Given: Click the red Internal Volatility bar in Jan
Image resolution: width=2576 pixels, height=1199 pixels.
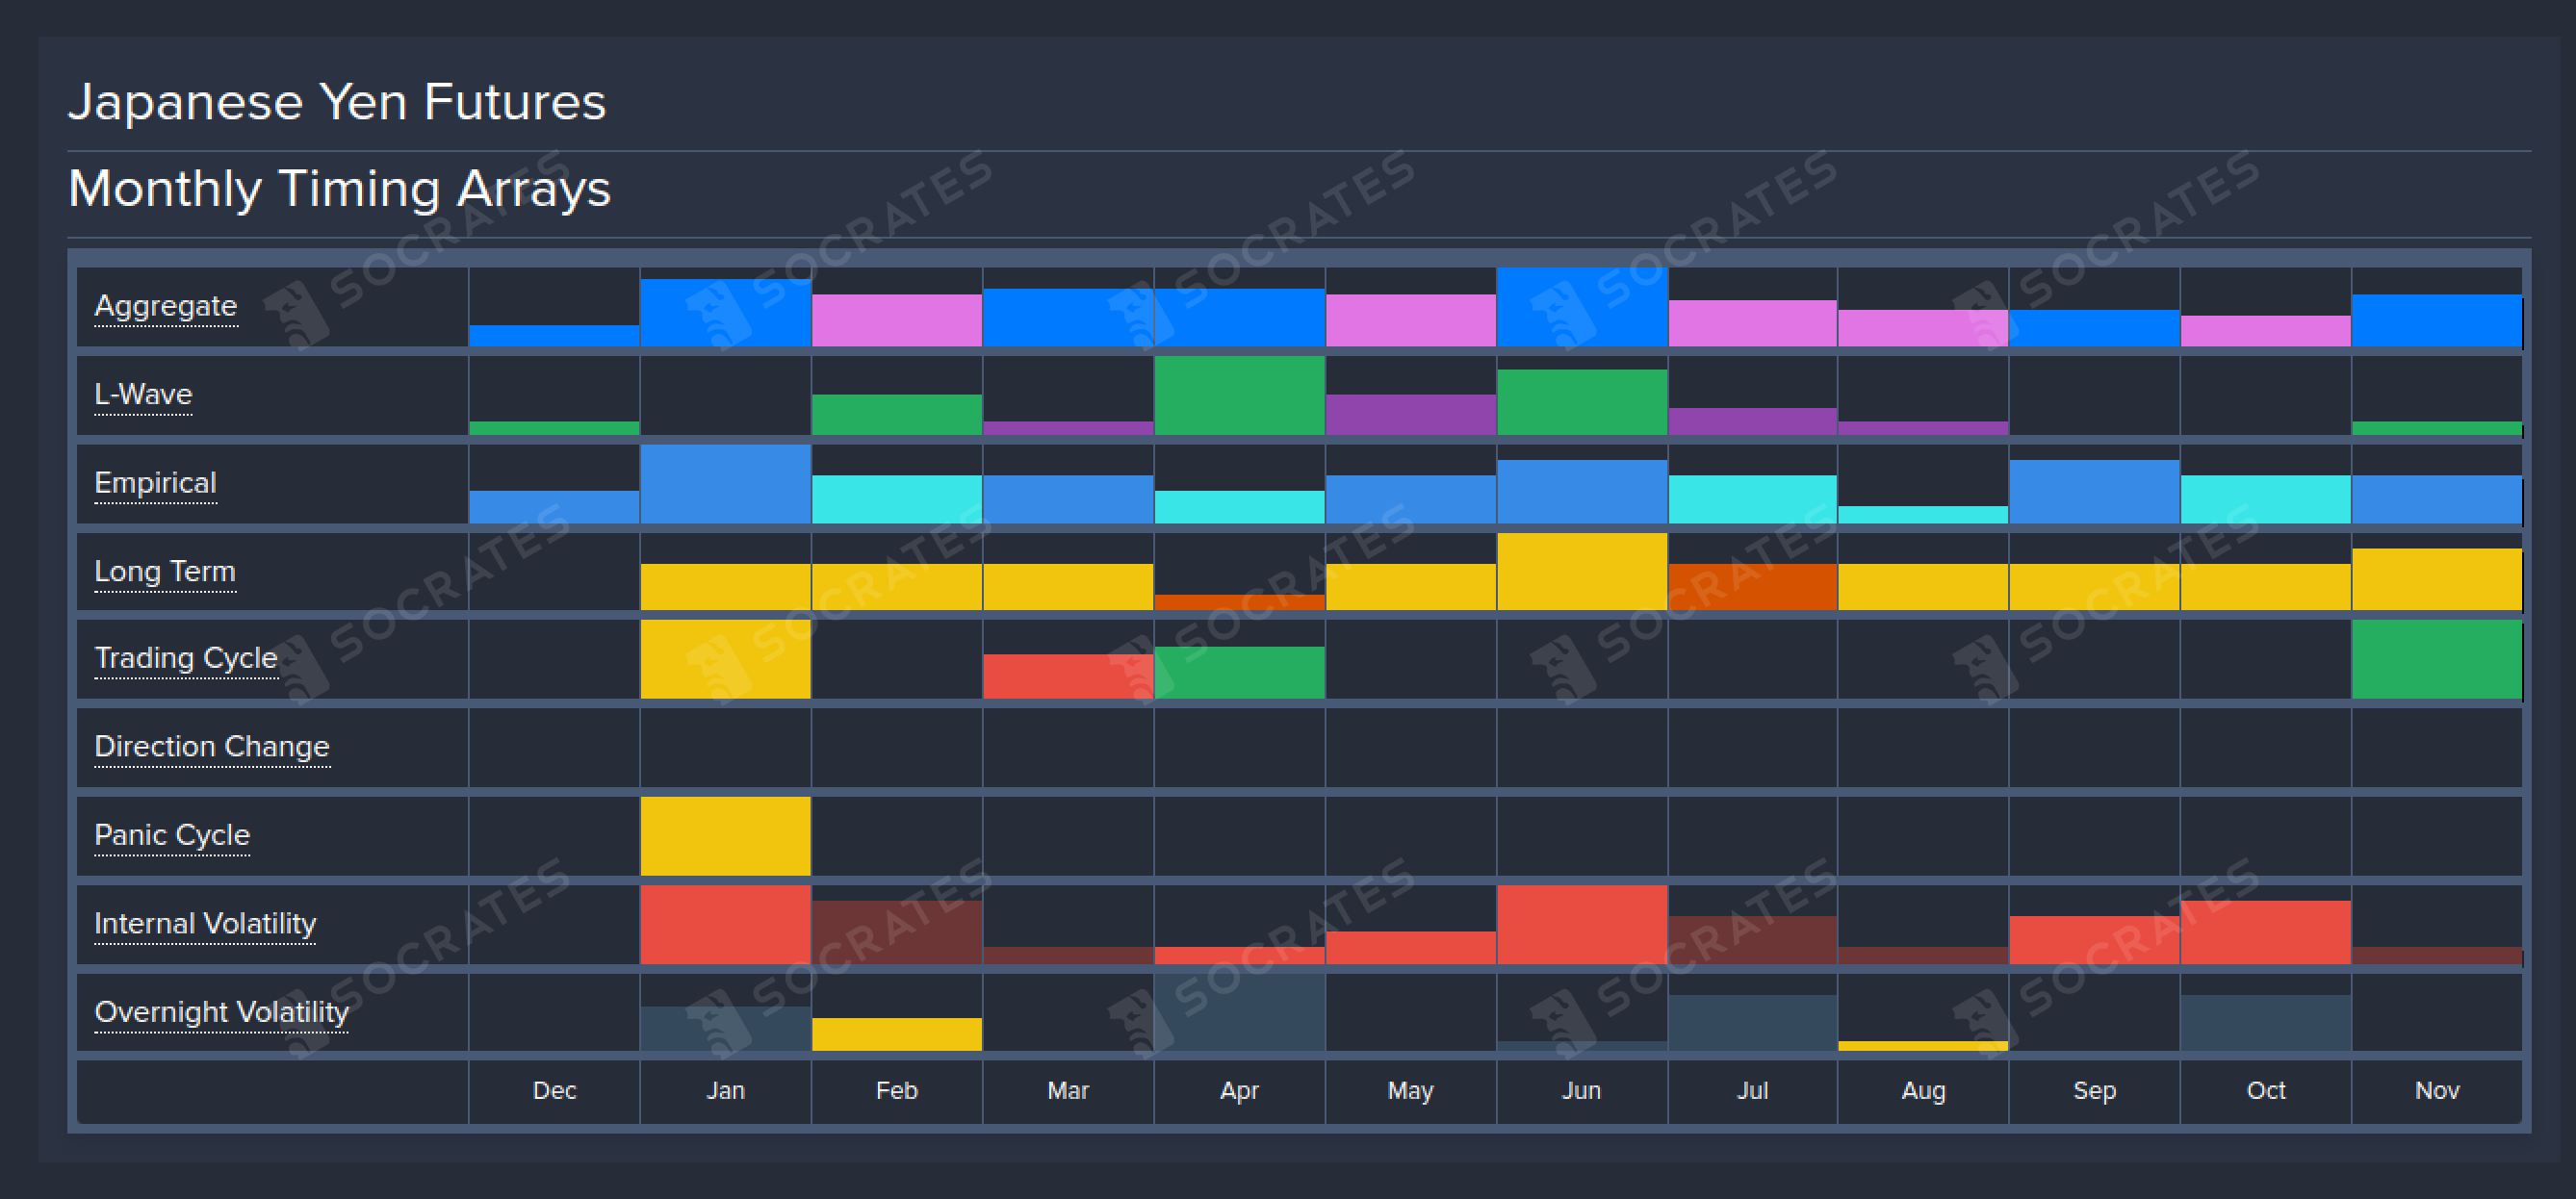Looking at the screenshot, I should (725, 924).
